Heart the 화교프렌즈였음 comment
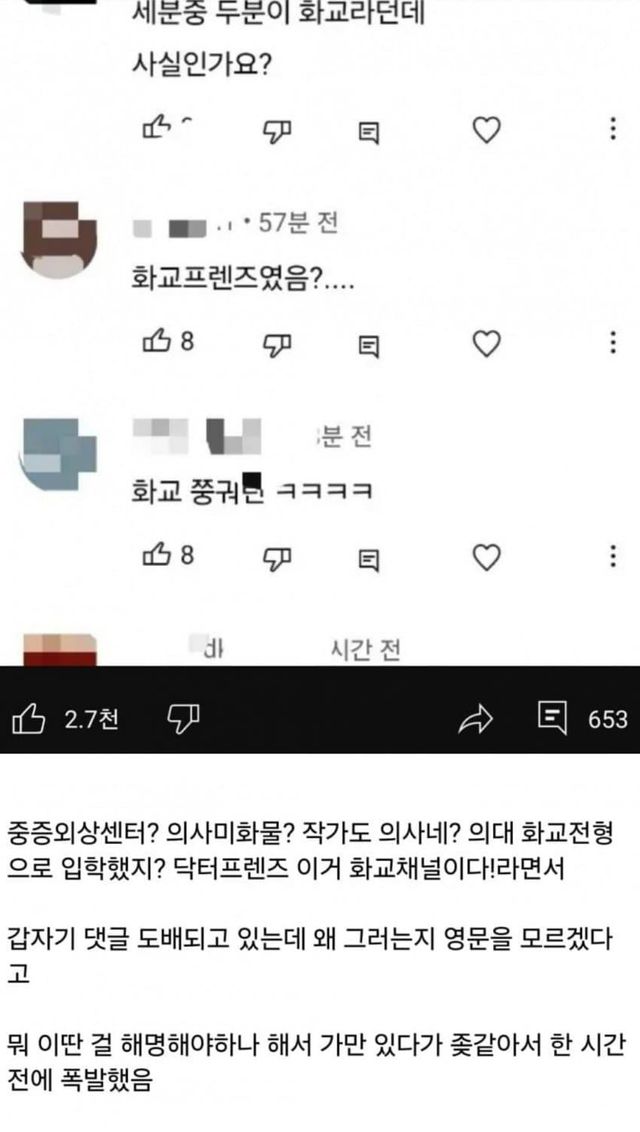Viewport: 640px width, 1132px height. tap(486, 344)
